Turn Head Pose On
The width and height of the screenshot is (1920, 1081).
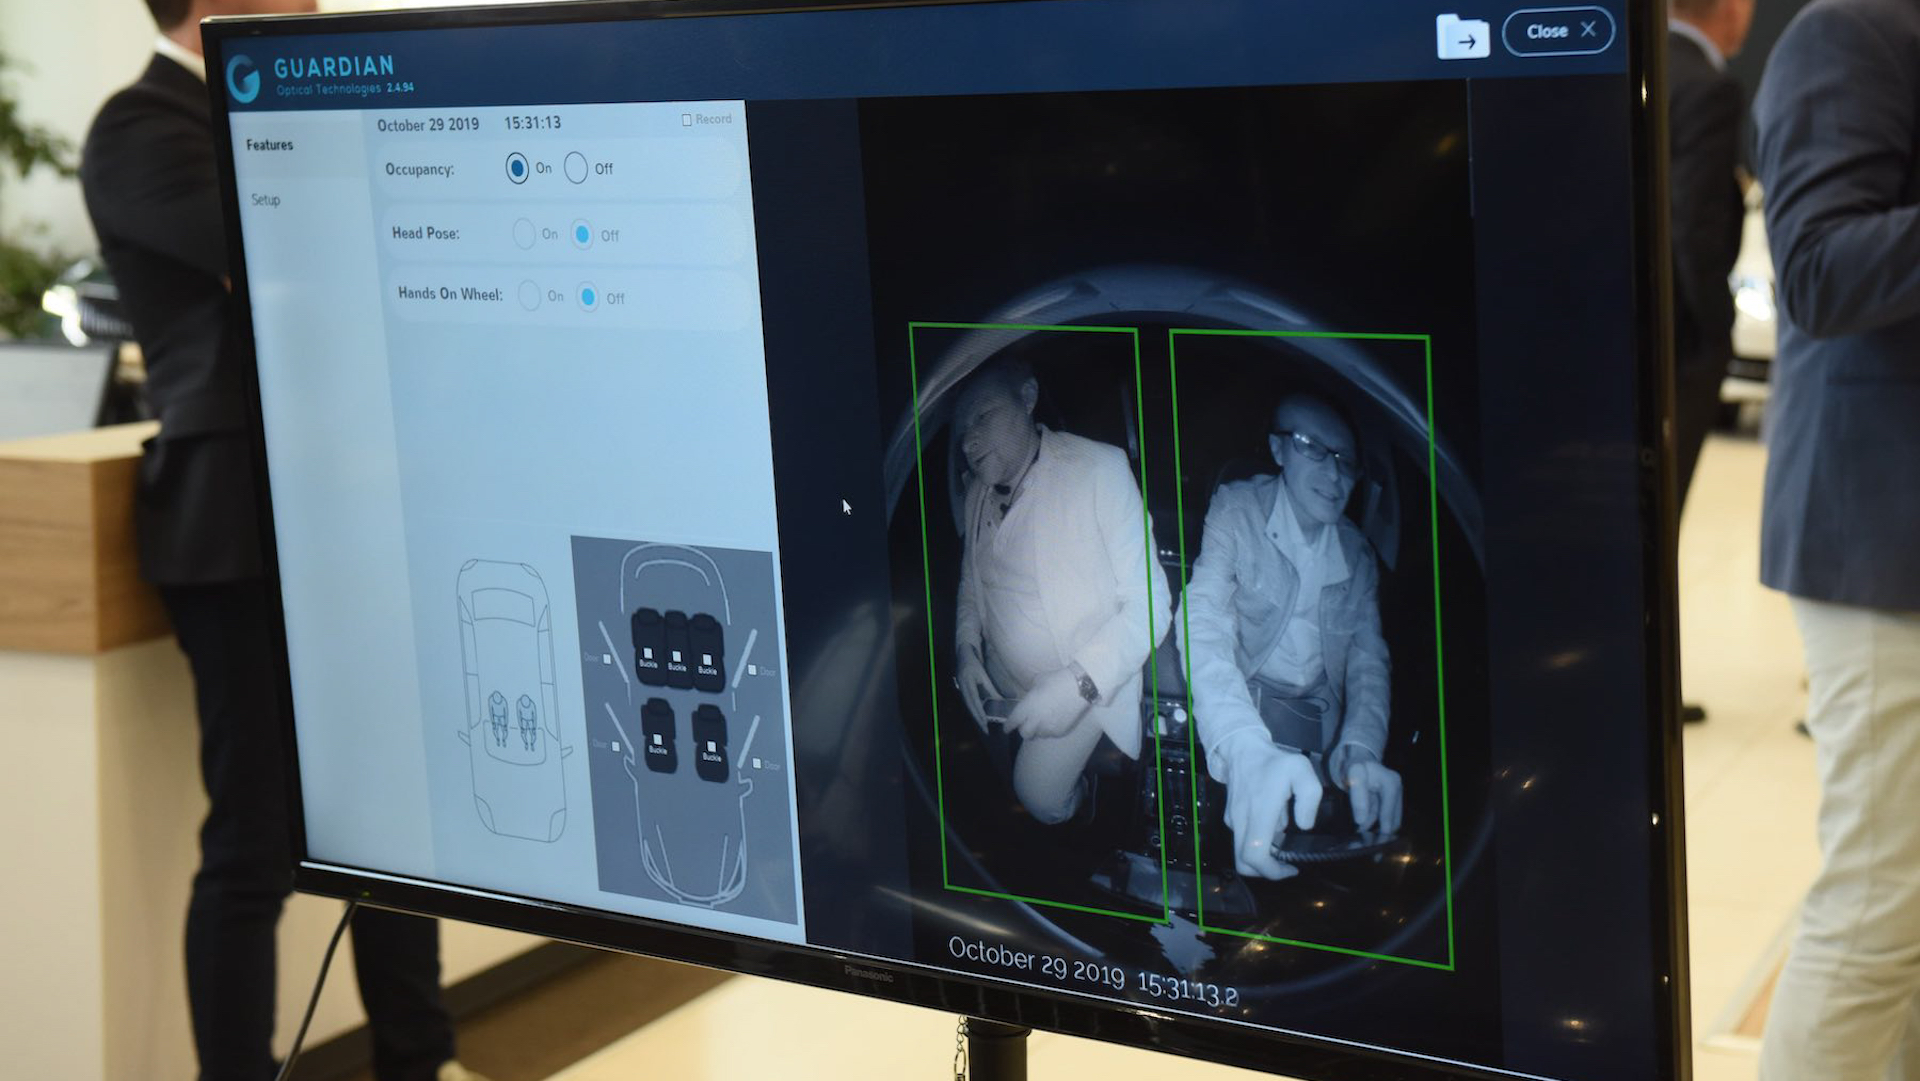point(524,234)
